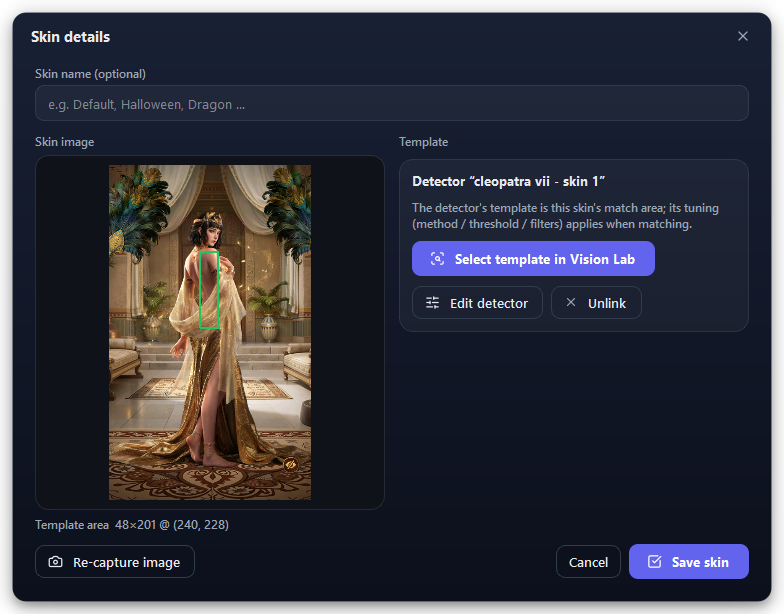Click the Template section label
The image size is (784, 614).
(424, 142)
